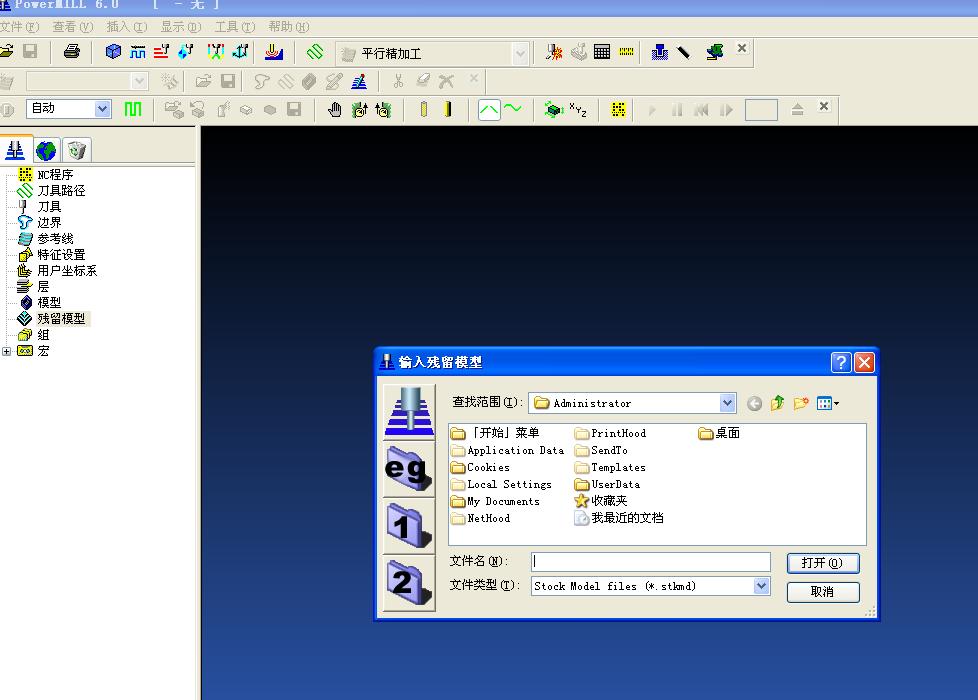
Task: Click the collision check icon with the orange spark
Action: pos(554,52)
